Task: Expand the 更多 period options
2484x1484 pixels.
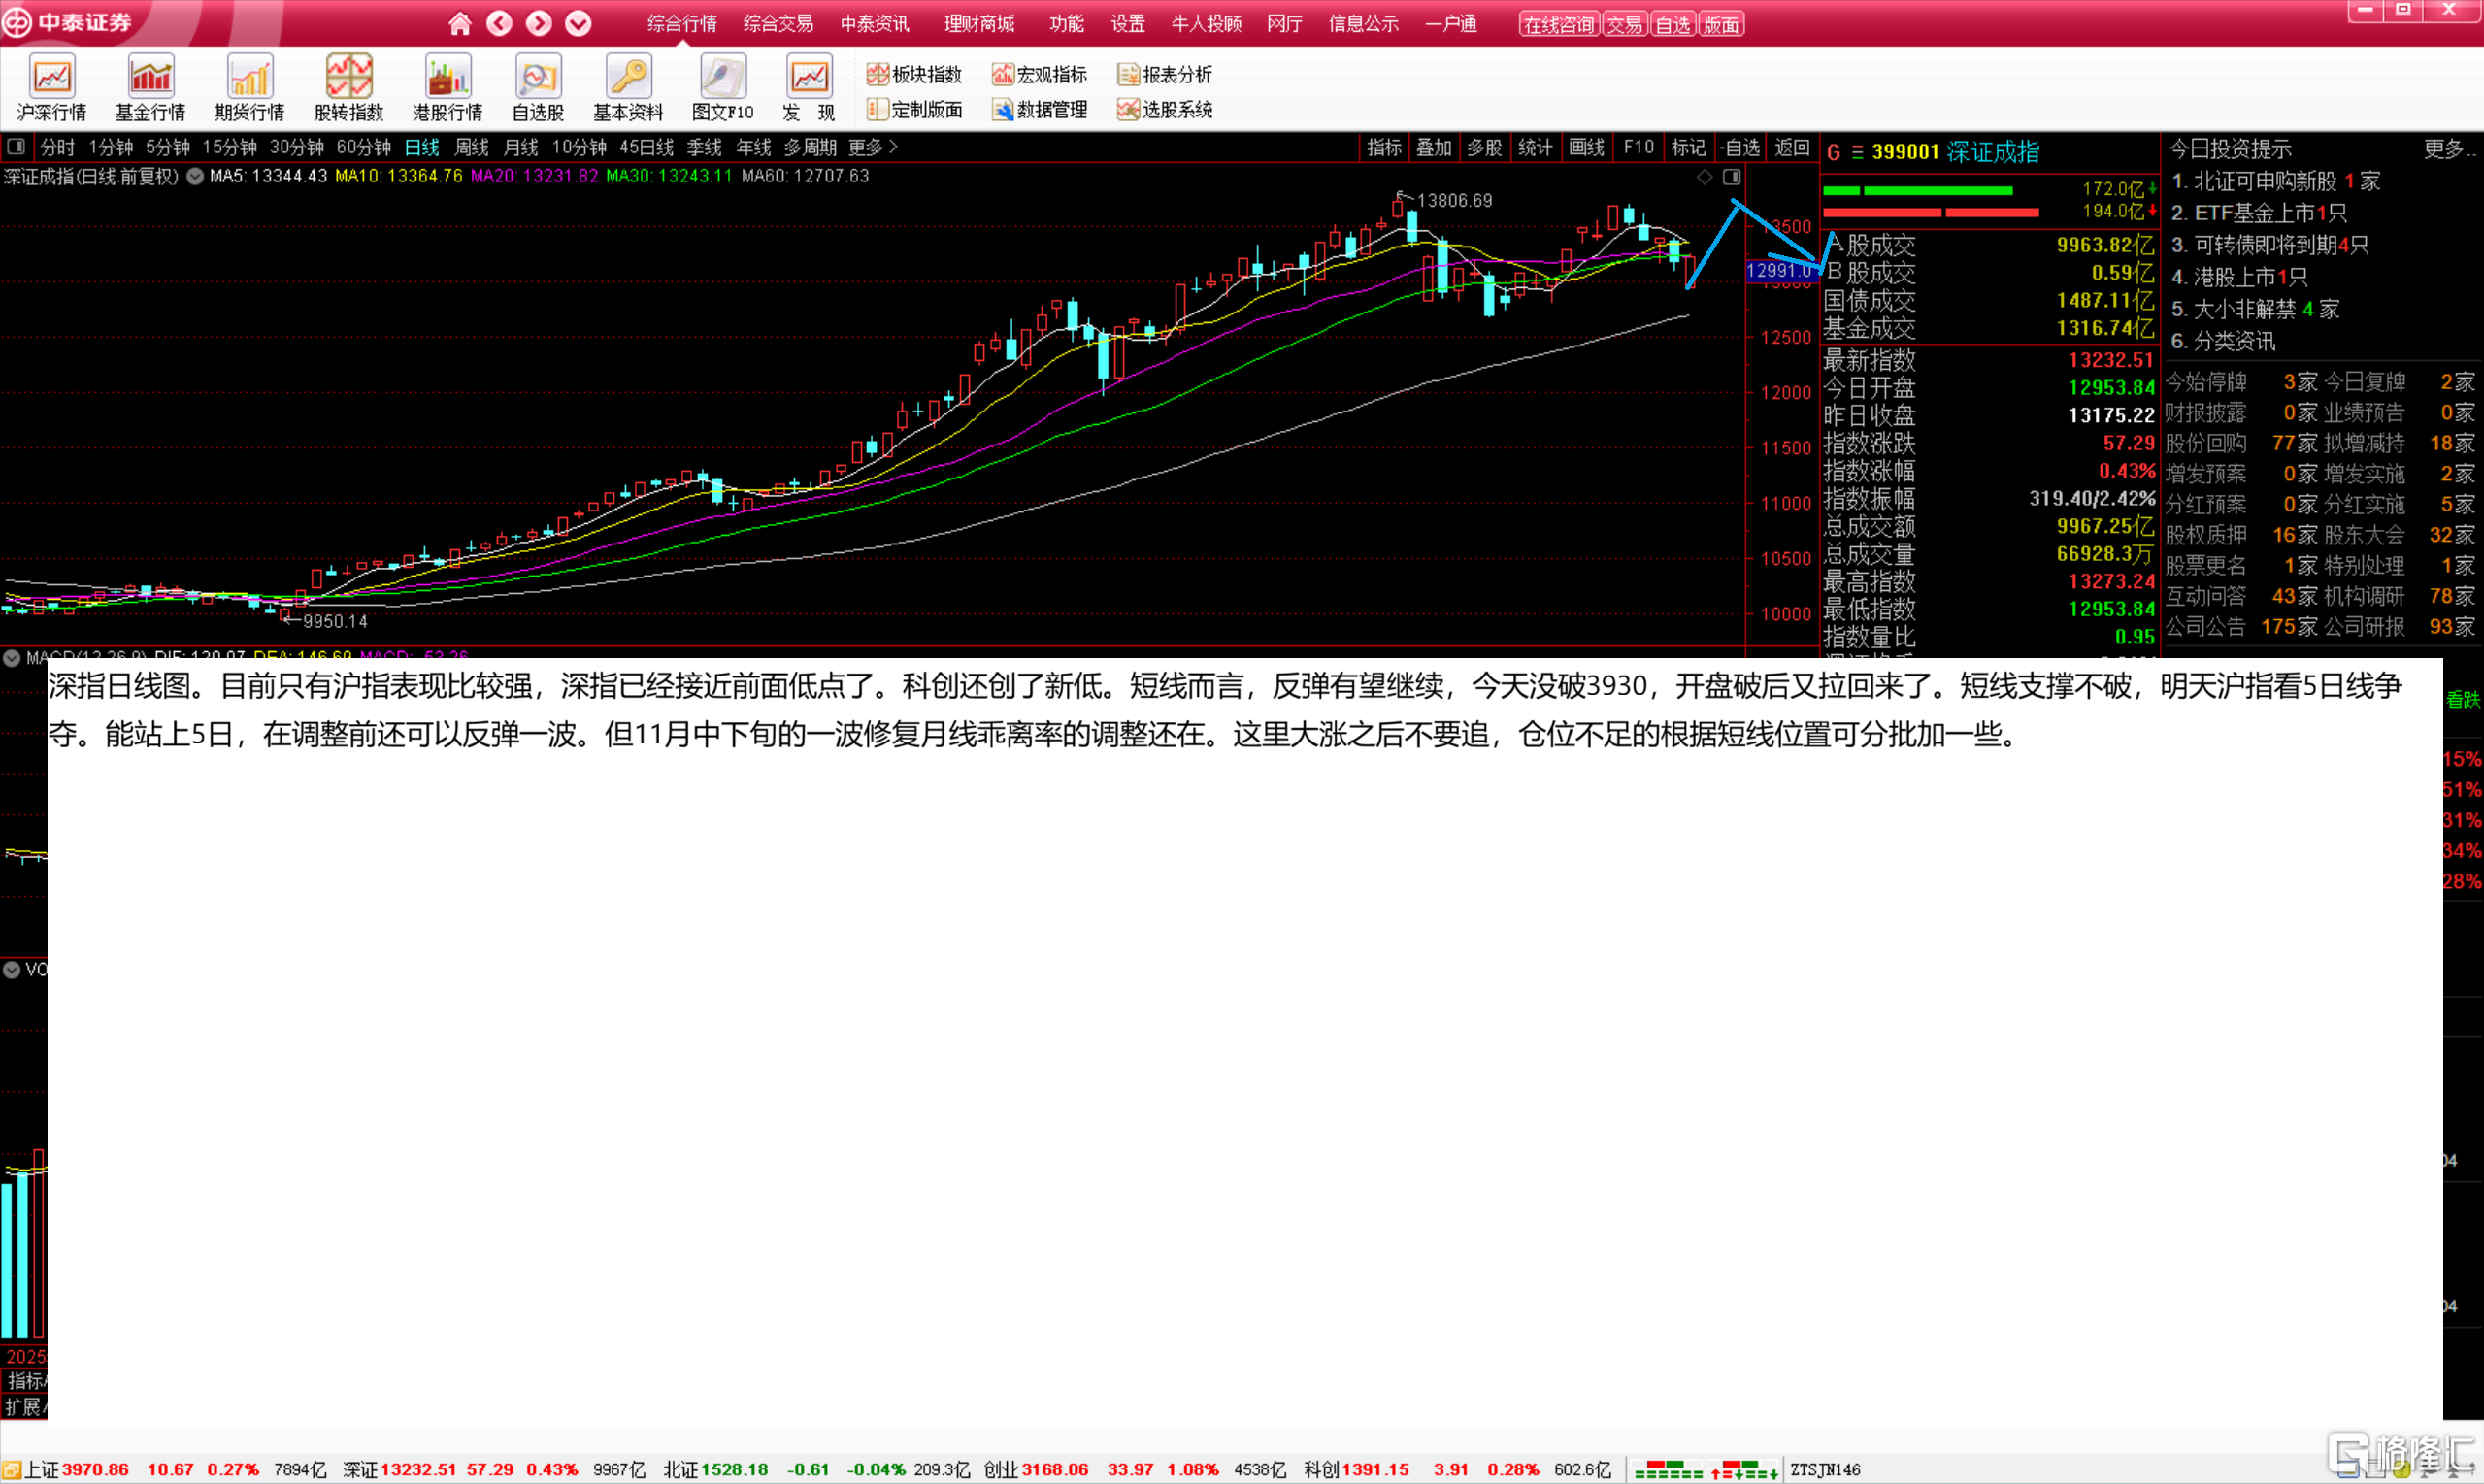Action: 872,147
